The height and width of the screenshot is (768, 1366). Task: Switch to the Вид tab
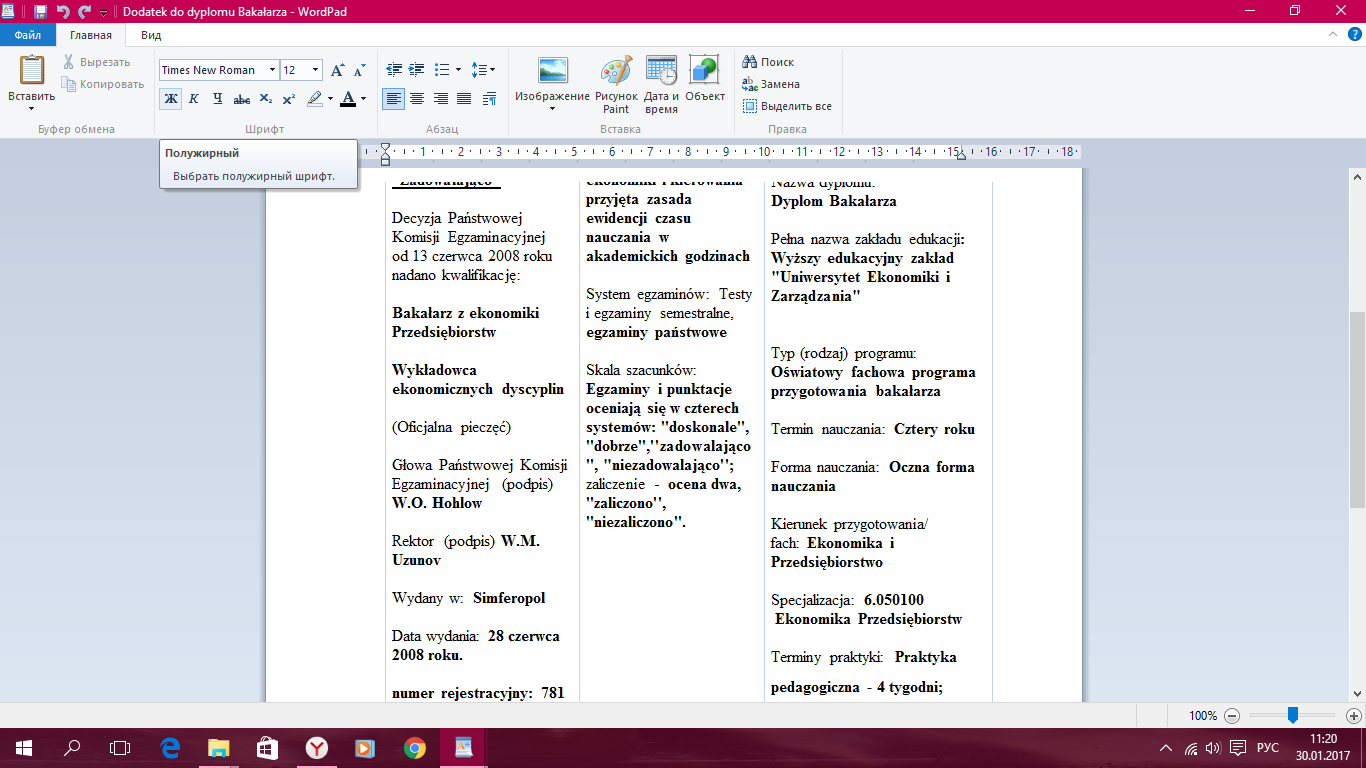point(151,34)
